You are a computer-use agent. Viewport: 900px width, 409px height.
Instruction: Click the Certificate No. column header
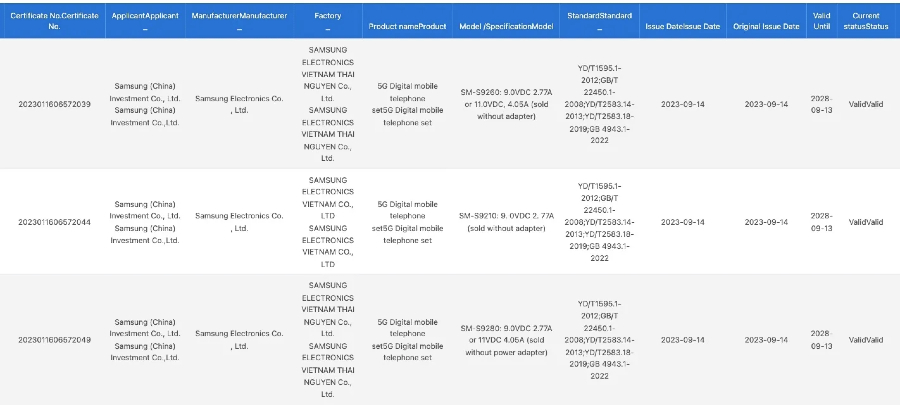[54, 20]
